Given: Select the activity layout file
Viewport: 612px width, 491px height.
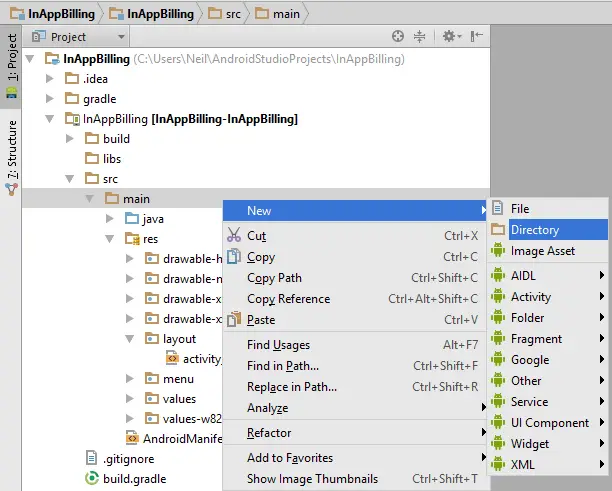Looking at the screenshot, I should coord(194,358).
